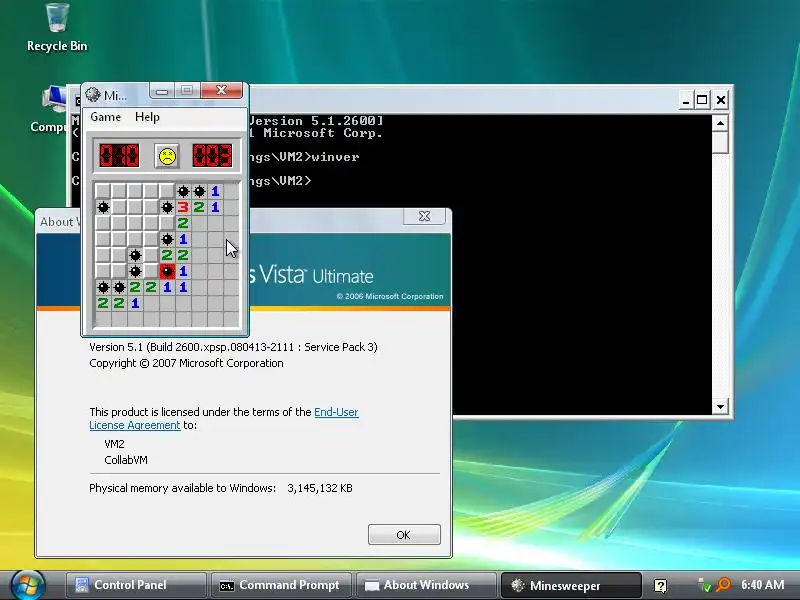Click the 'Vista Ultimate' banner text
Screen dimensions: 800x600
(316, 274)
